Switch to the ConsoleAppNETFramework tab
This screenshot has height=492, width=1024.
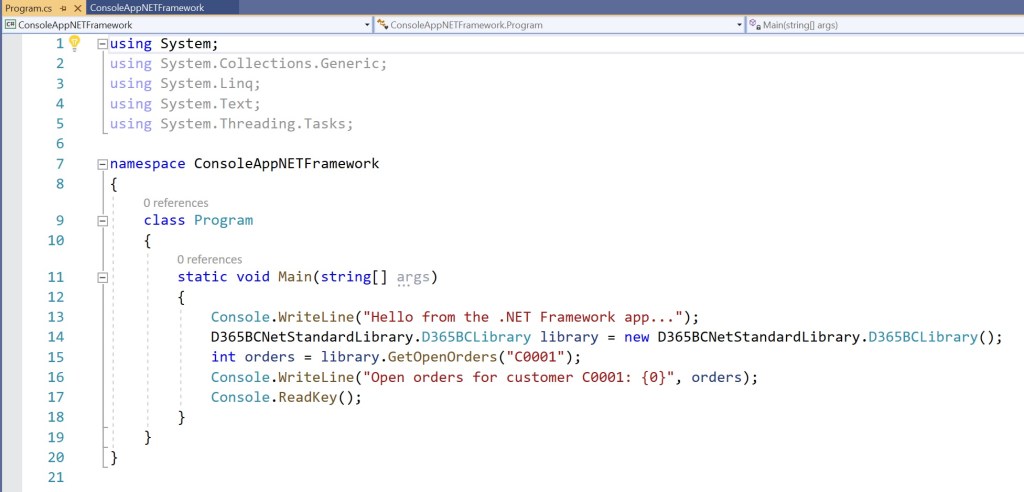point(146,8)
